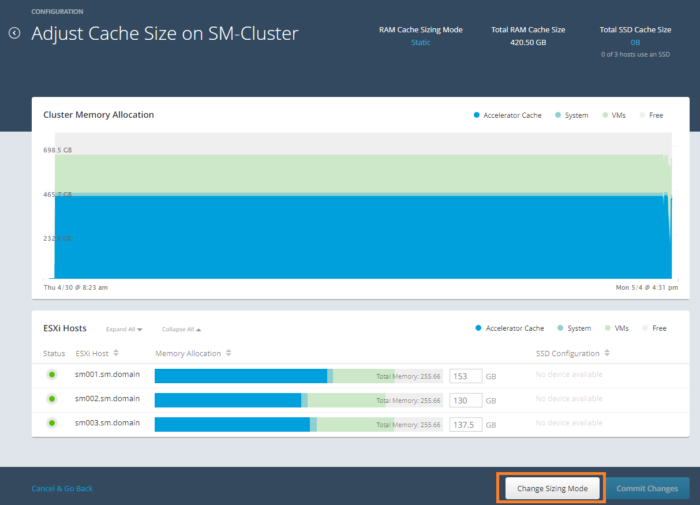Viewport: 700px width, 505px height.
Task: Click No device available for sm003
Action: point(569,422)
